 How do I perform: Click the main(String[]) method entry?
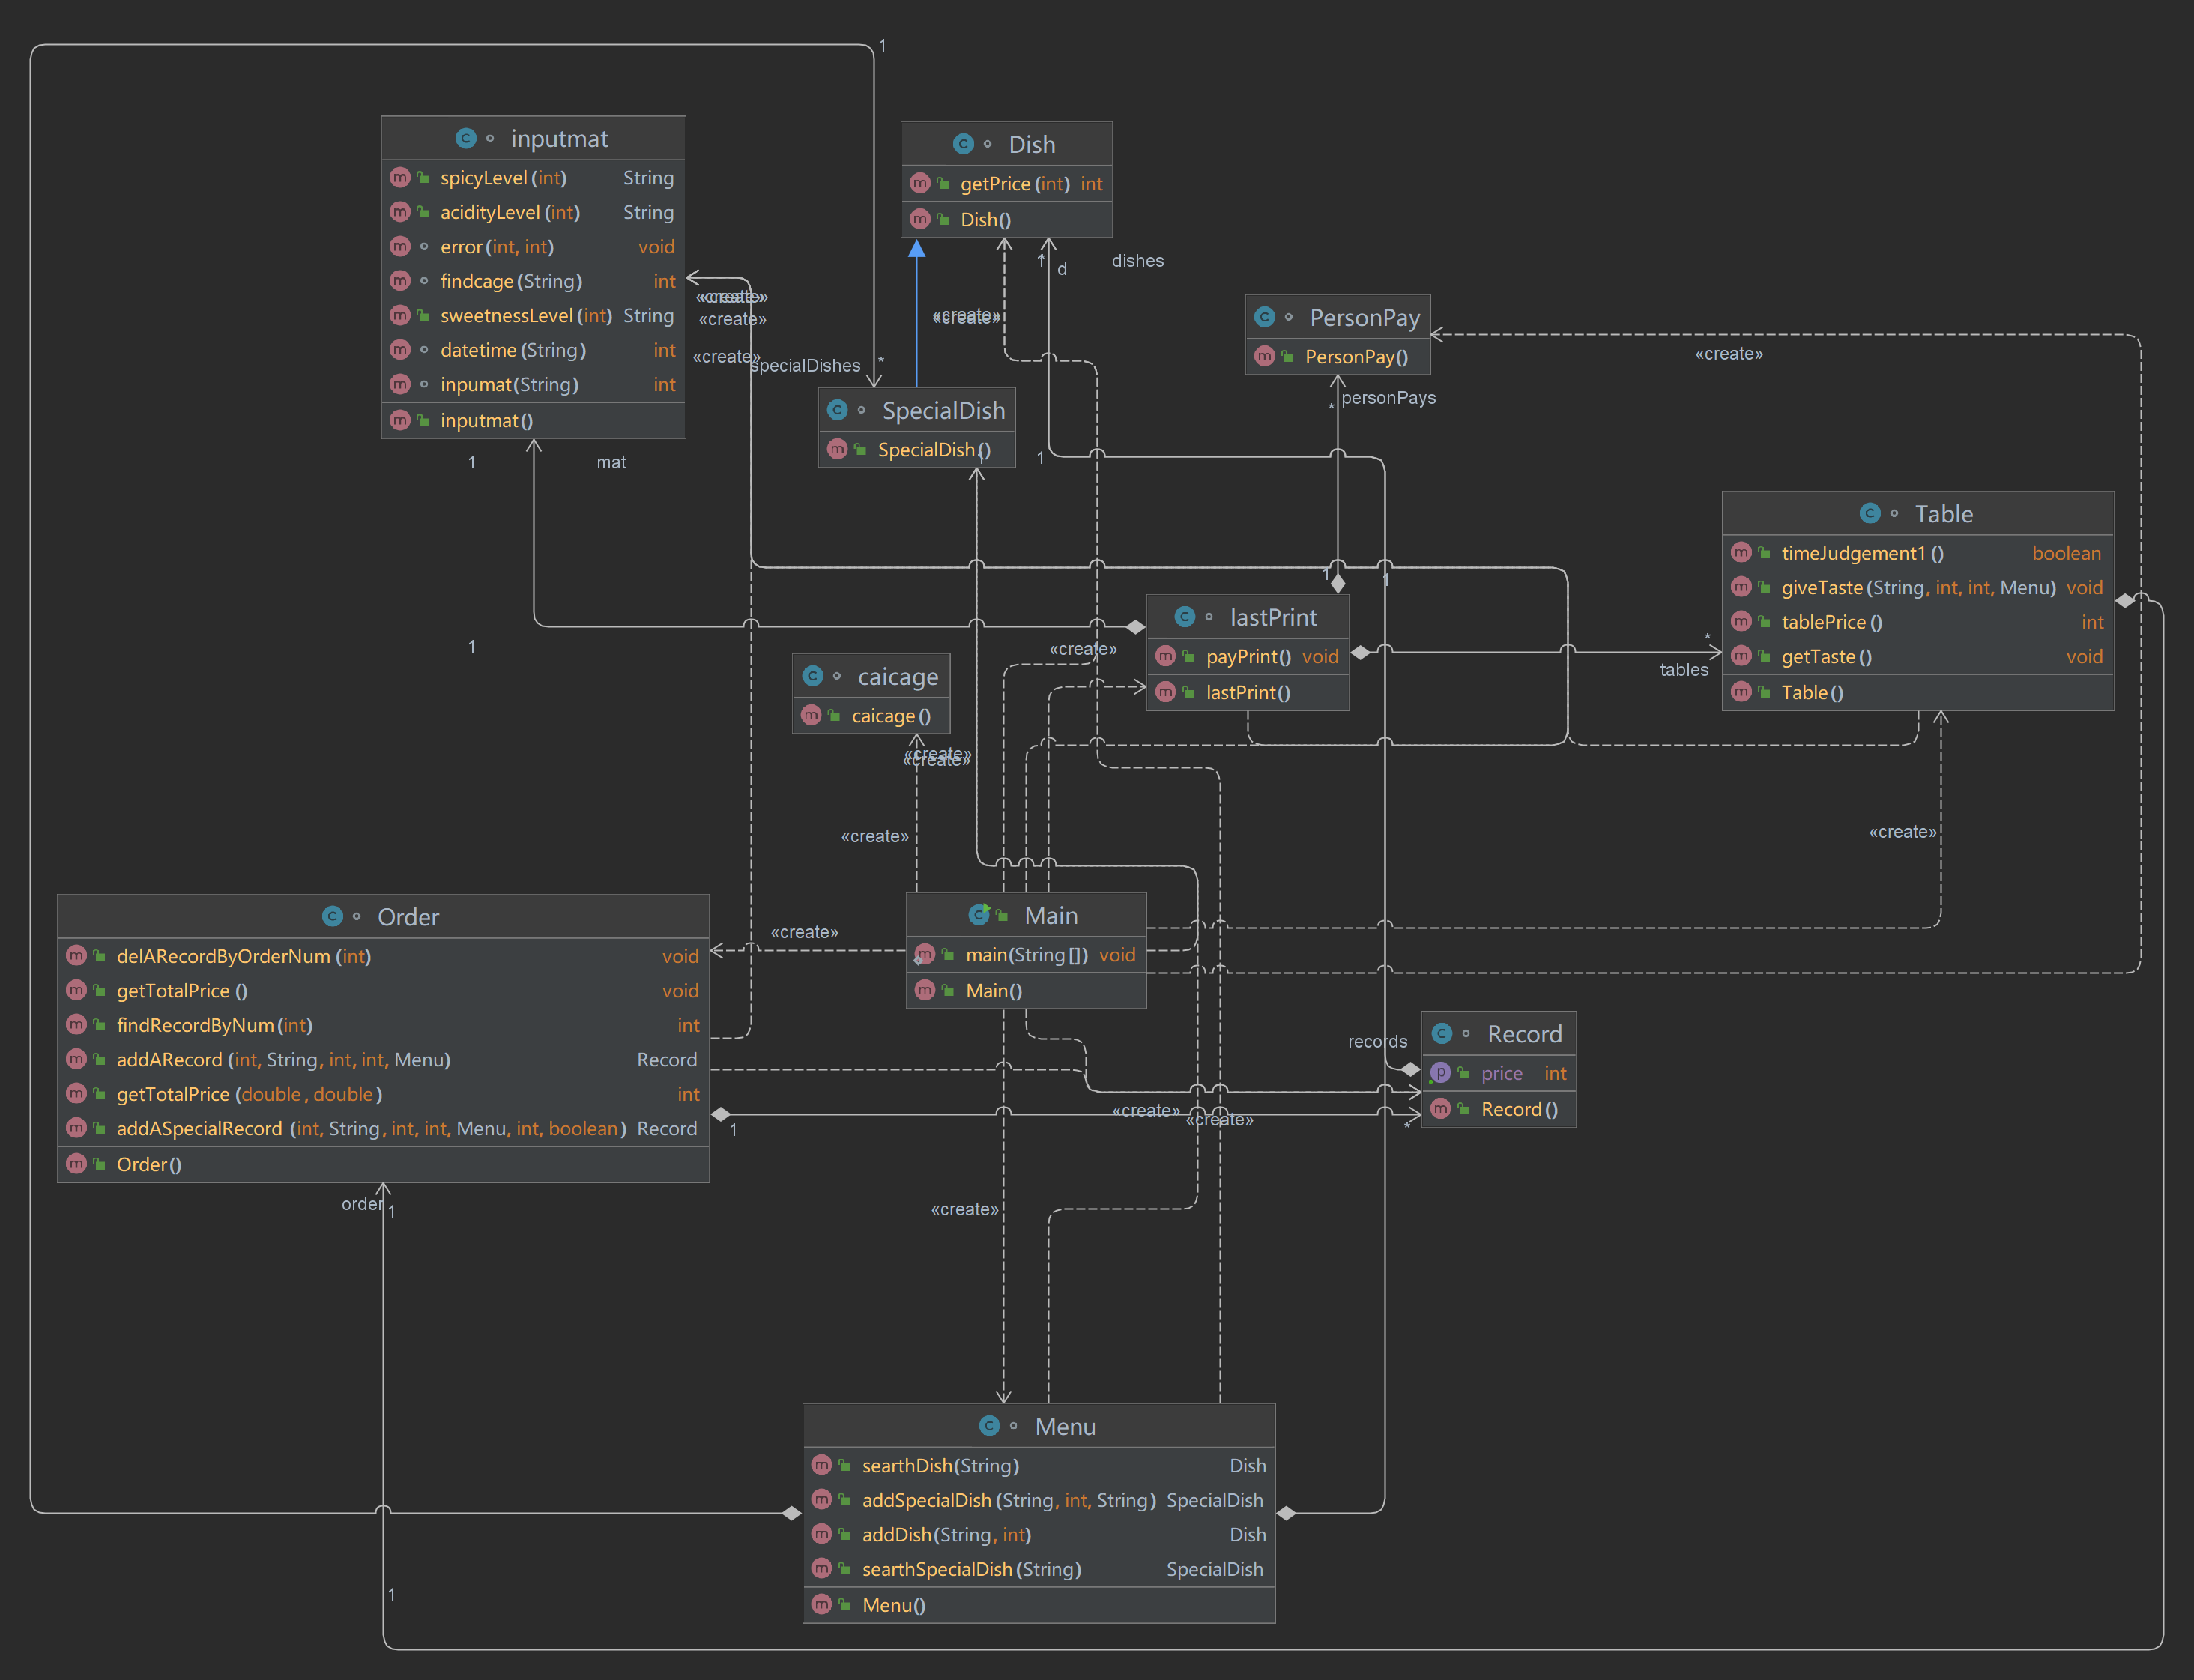pos(1026,955)
